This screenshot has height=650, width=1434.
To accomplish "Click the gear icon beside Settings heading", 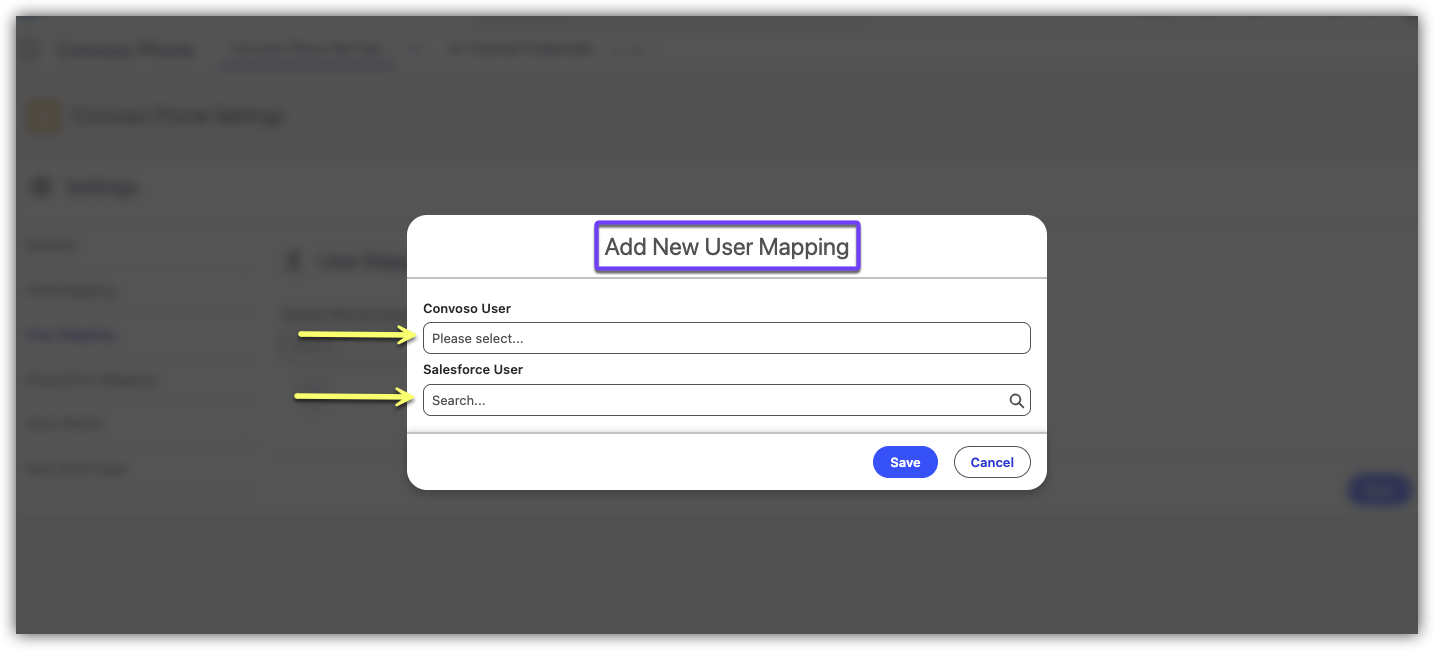I will click(42, 187).
